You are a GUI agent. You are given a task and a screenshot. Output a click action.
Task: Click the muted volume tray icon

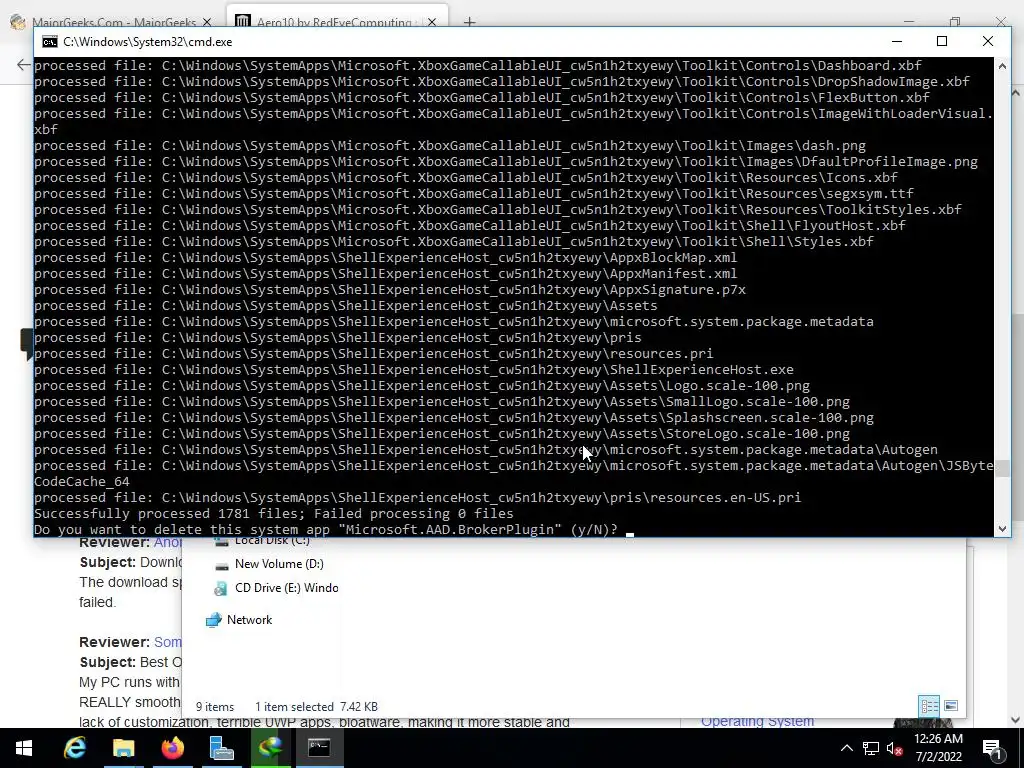[x=894, y=748]
